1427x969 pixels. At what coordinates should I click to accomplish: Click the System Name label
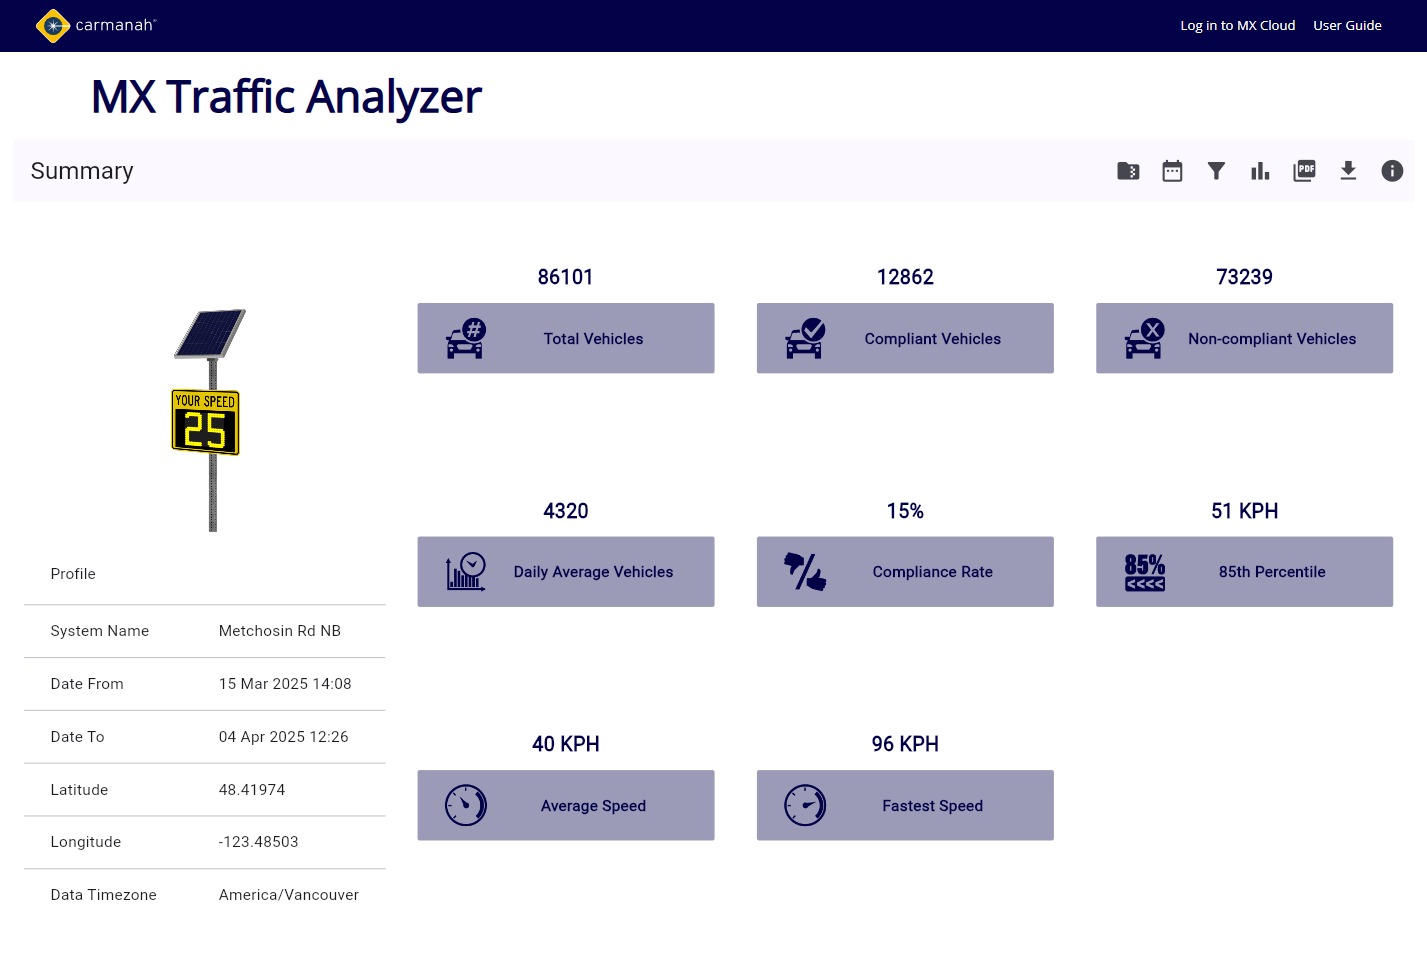100,631
